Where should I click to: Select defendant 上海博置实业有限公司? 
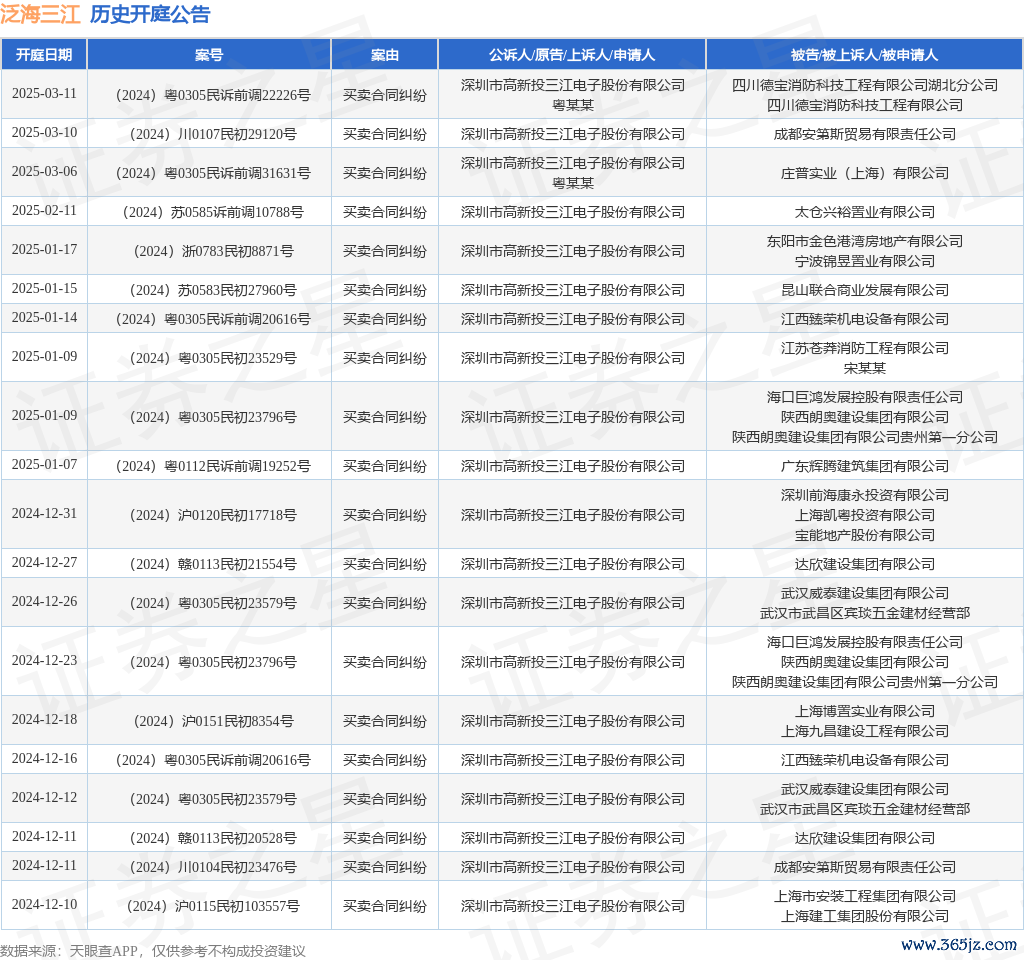coord(865,711)
